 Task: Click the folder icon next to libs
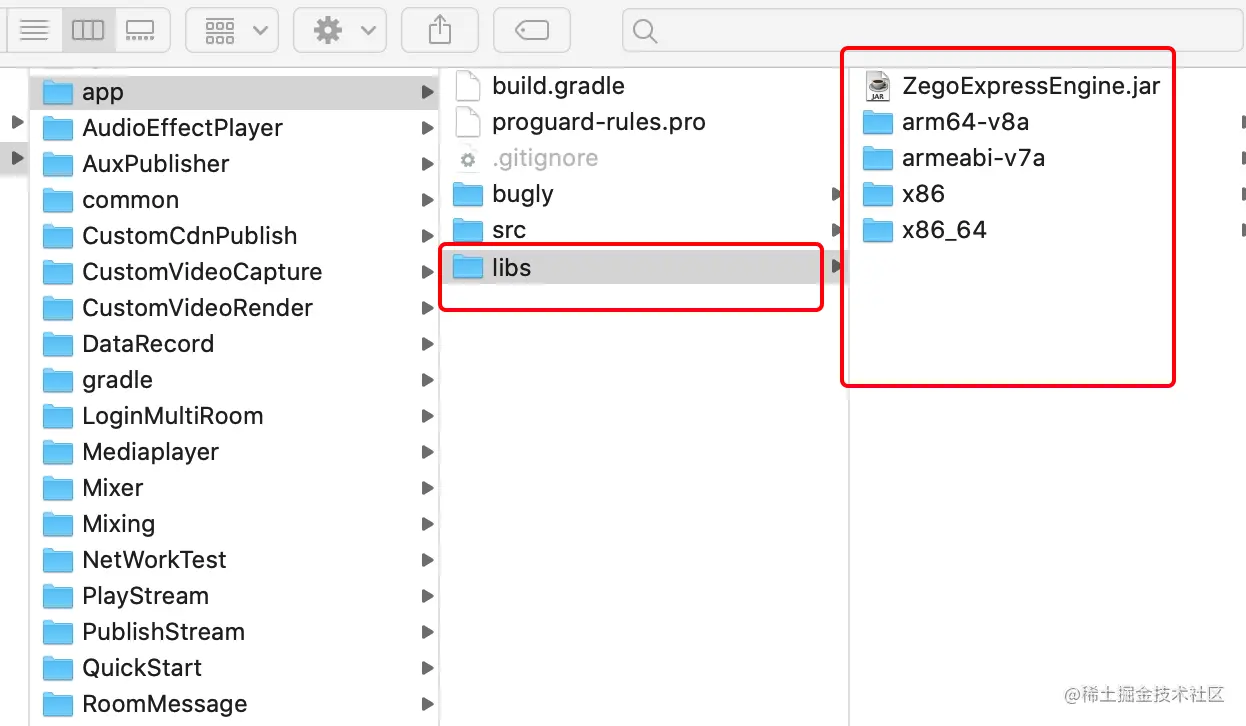click(x=468, y=267)
